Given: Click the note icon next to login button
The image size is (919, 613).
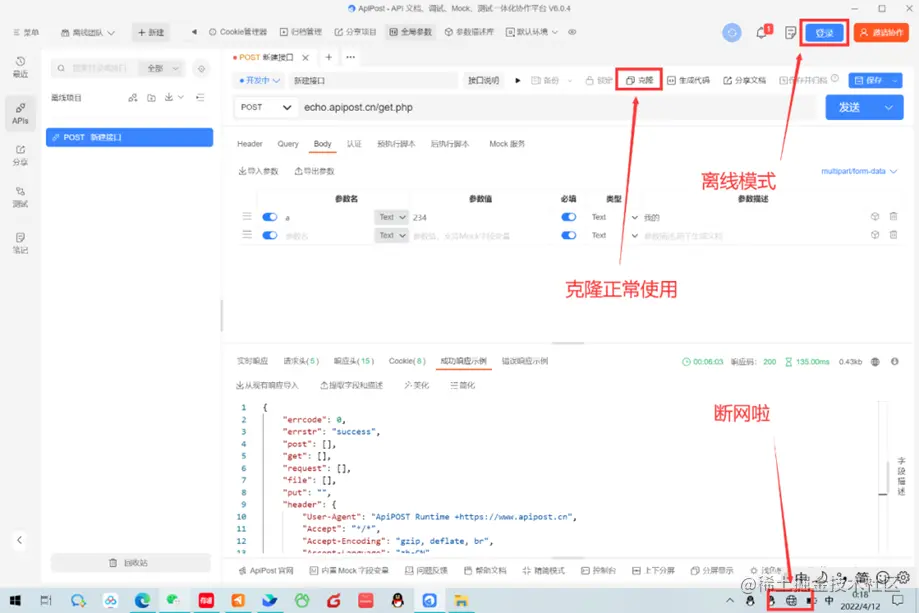Looking at the screenshot, I should pyautogui.click(x=791, y=32).
